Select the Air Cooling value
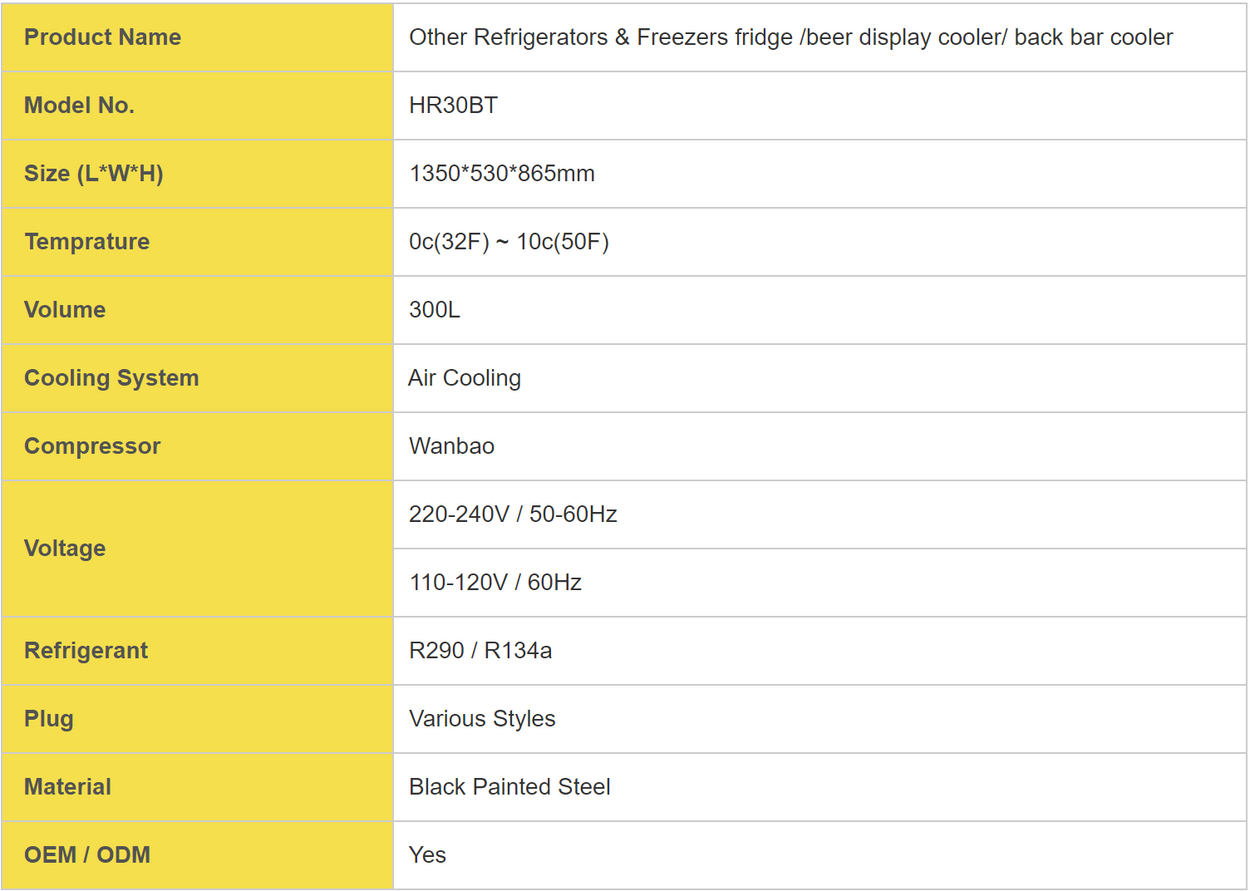 pos(465,378)
